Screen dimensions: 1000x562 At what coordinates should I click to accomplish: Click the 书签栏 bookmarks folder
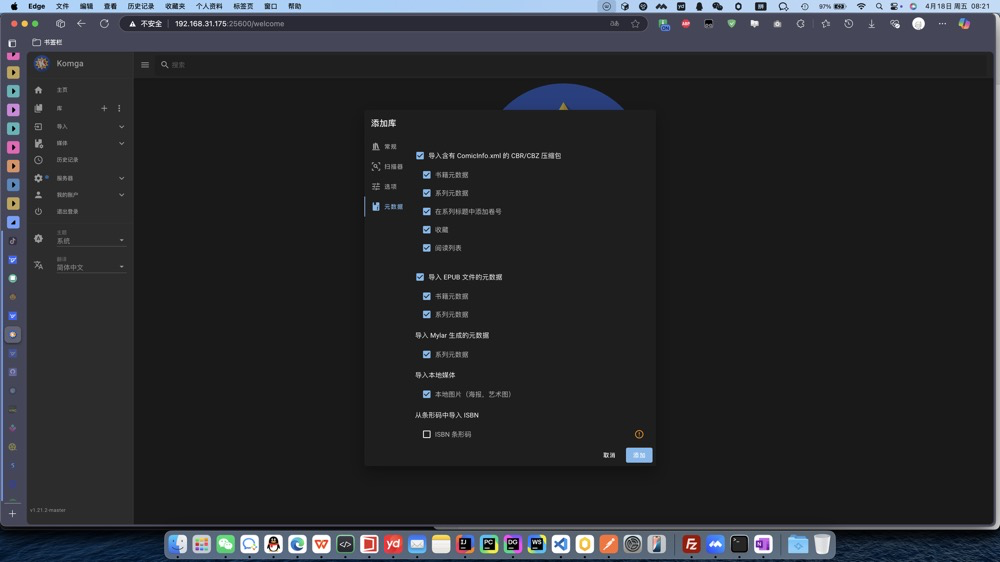pos(47,42)
